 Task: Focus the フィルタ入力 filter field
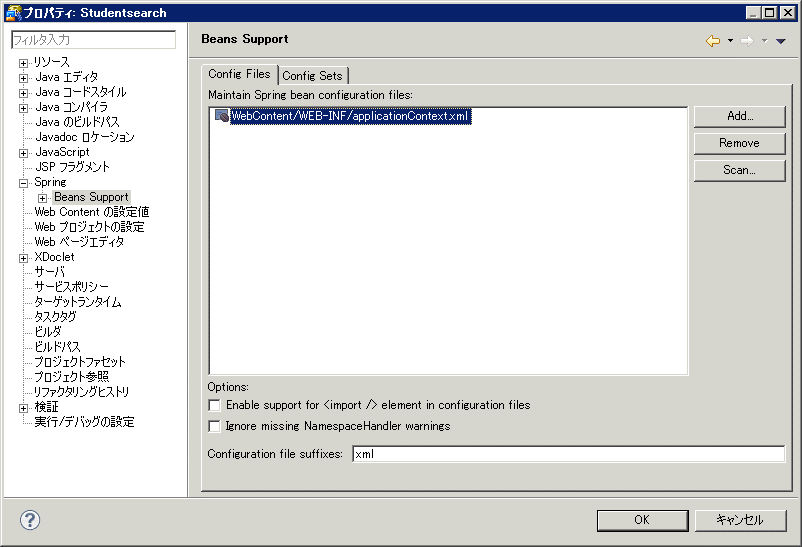click(94, 40)
